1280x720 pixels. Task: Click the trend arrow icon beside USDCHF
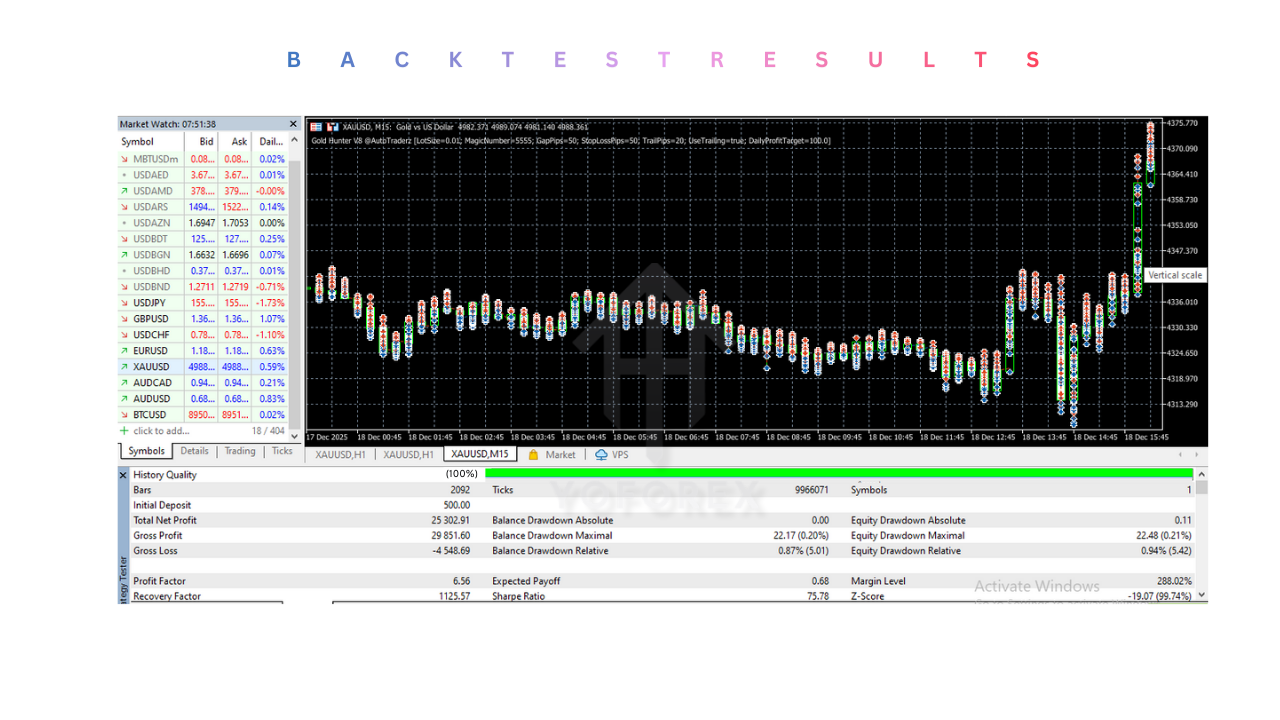pyautogui.click(x=124, y=335)
